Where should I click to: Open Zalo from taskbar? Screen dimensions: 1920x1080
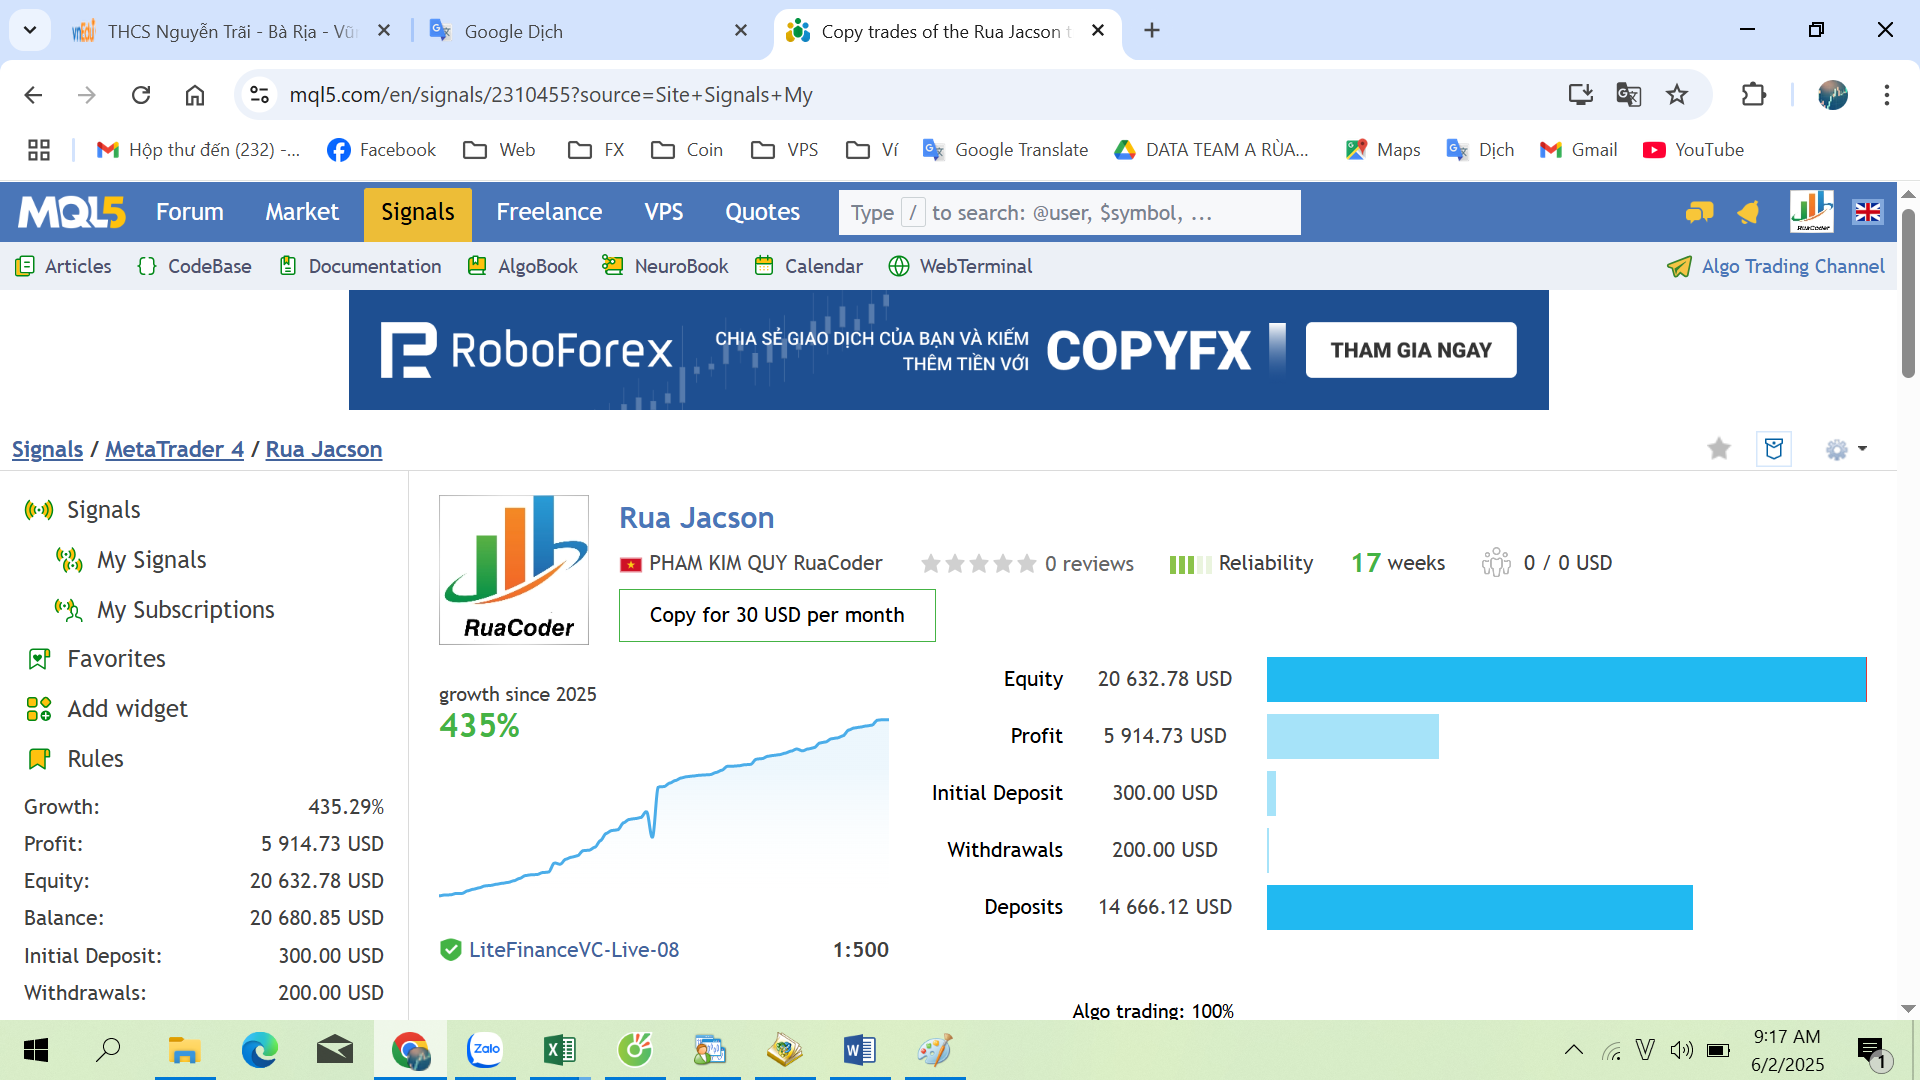click(x=485, y=1050)
